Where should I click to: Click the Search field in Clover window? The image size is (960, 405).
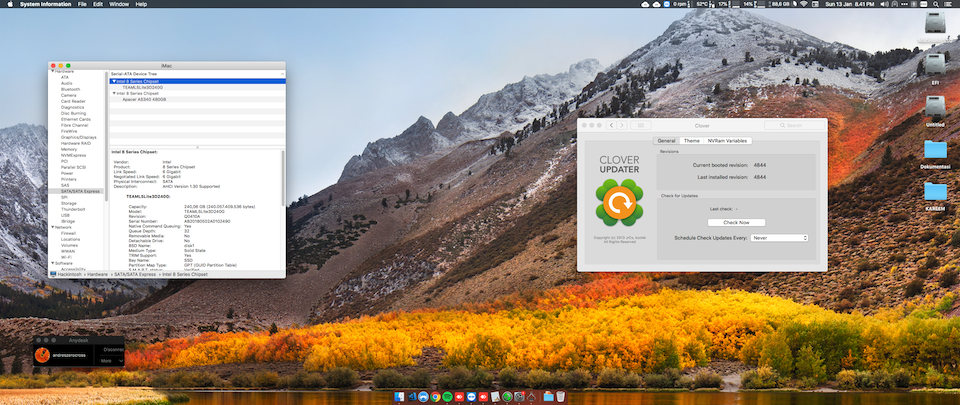(792, 125)
